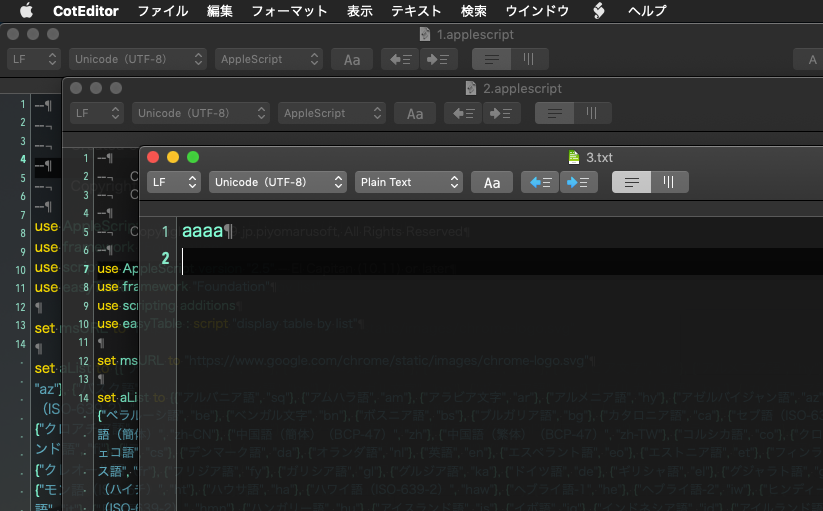Click line number 14 in 2.applescript gutter
The image size is (823, 511).
click(83, 398)
